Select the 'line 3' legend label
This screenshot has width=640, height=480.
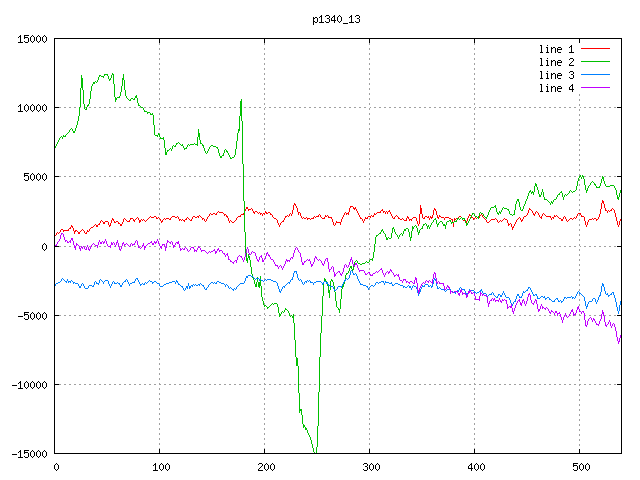556,75
